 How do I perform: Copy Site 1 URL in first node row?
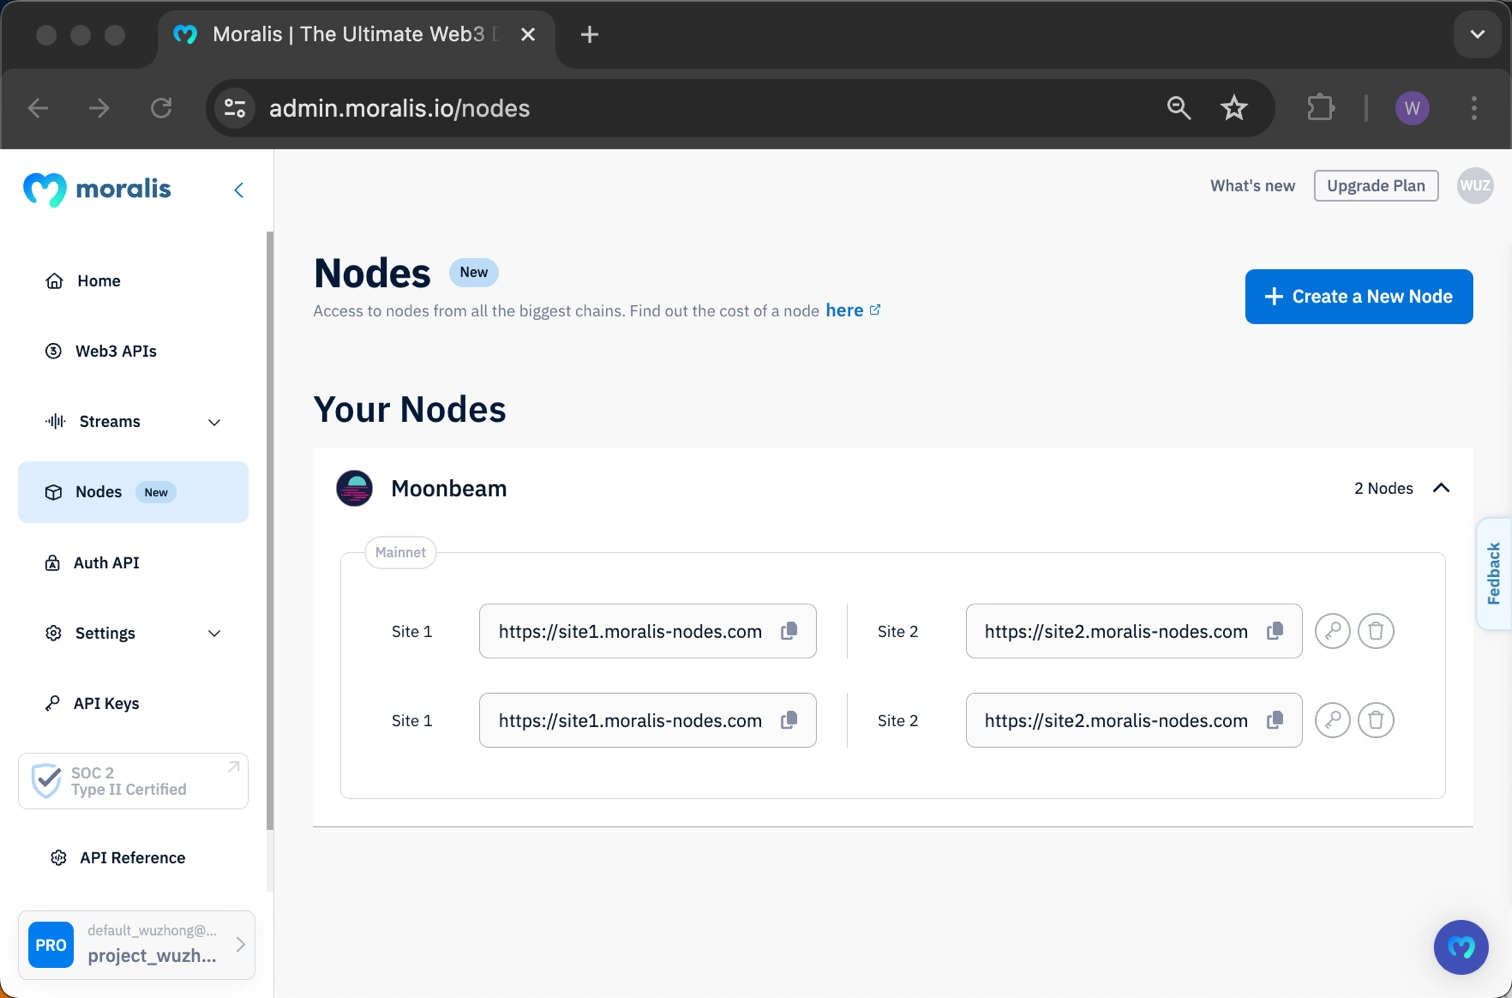click(789, 631)
